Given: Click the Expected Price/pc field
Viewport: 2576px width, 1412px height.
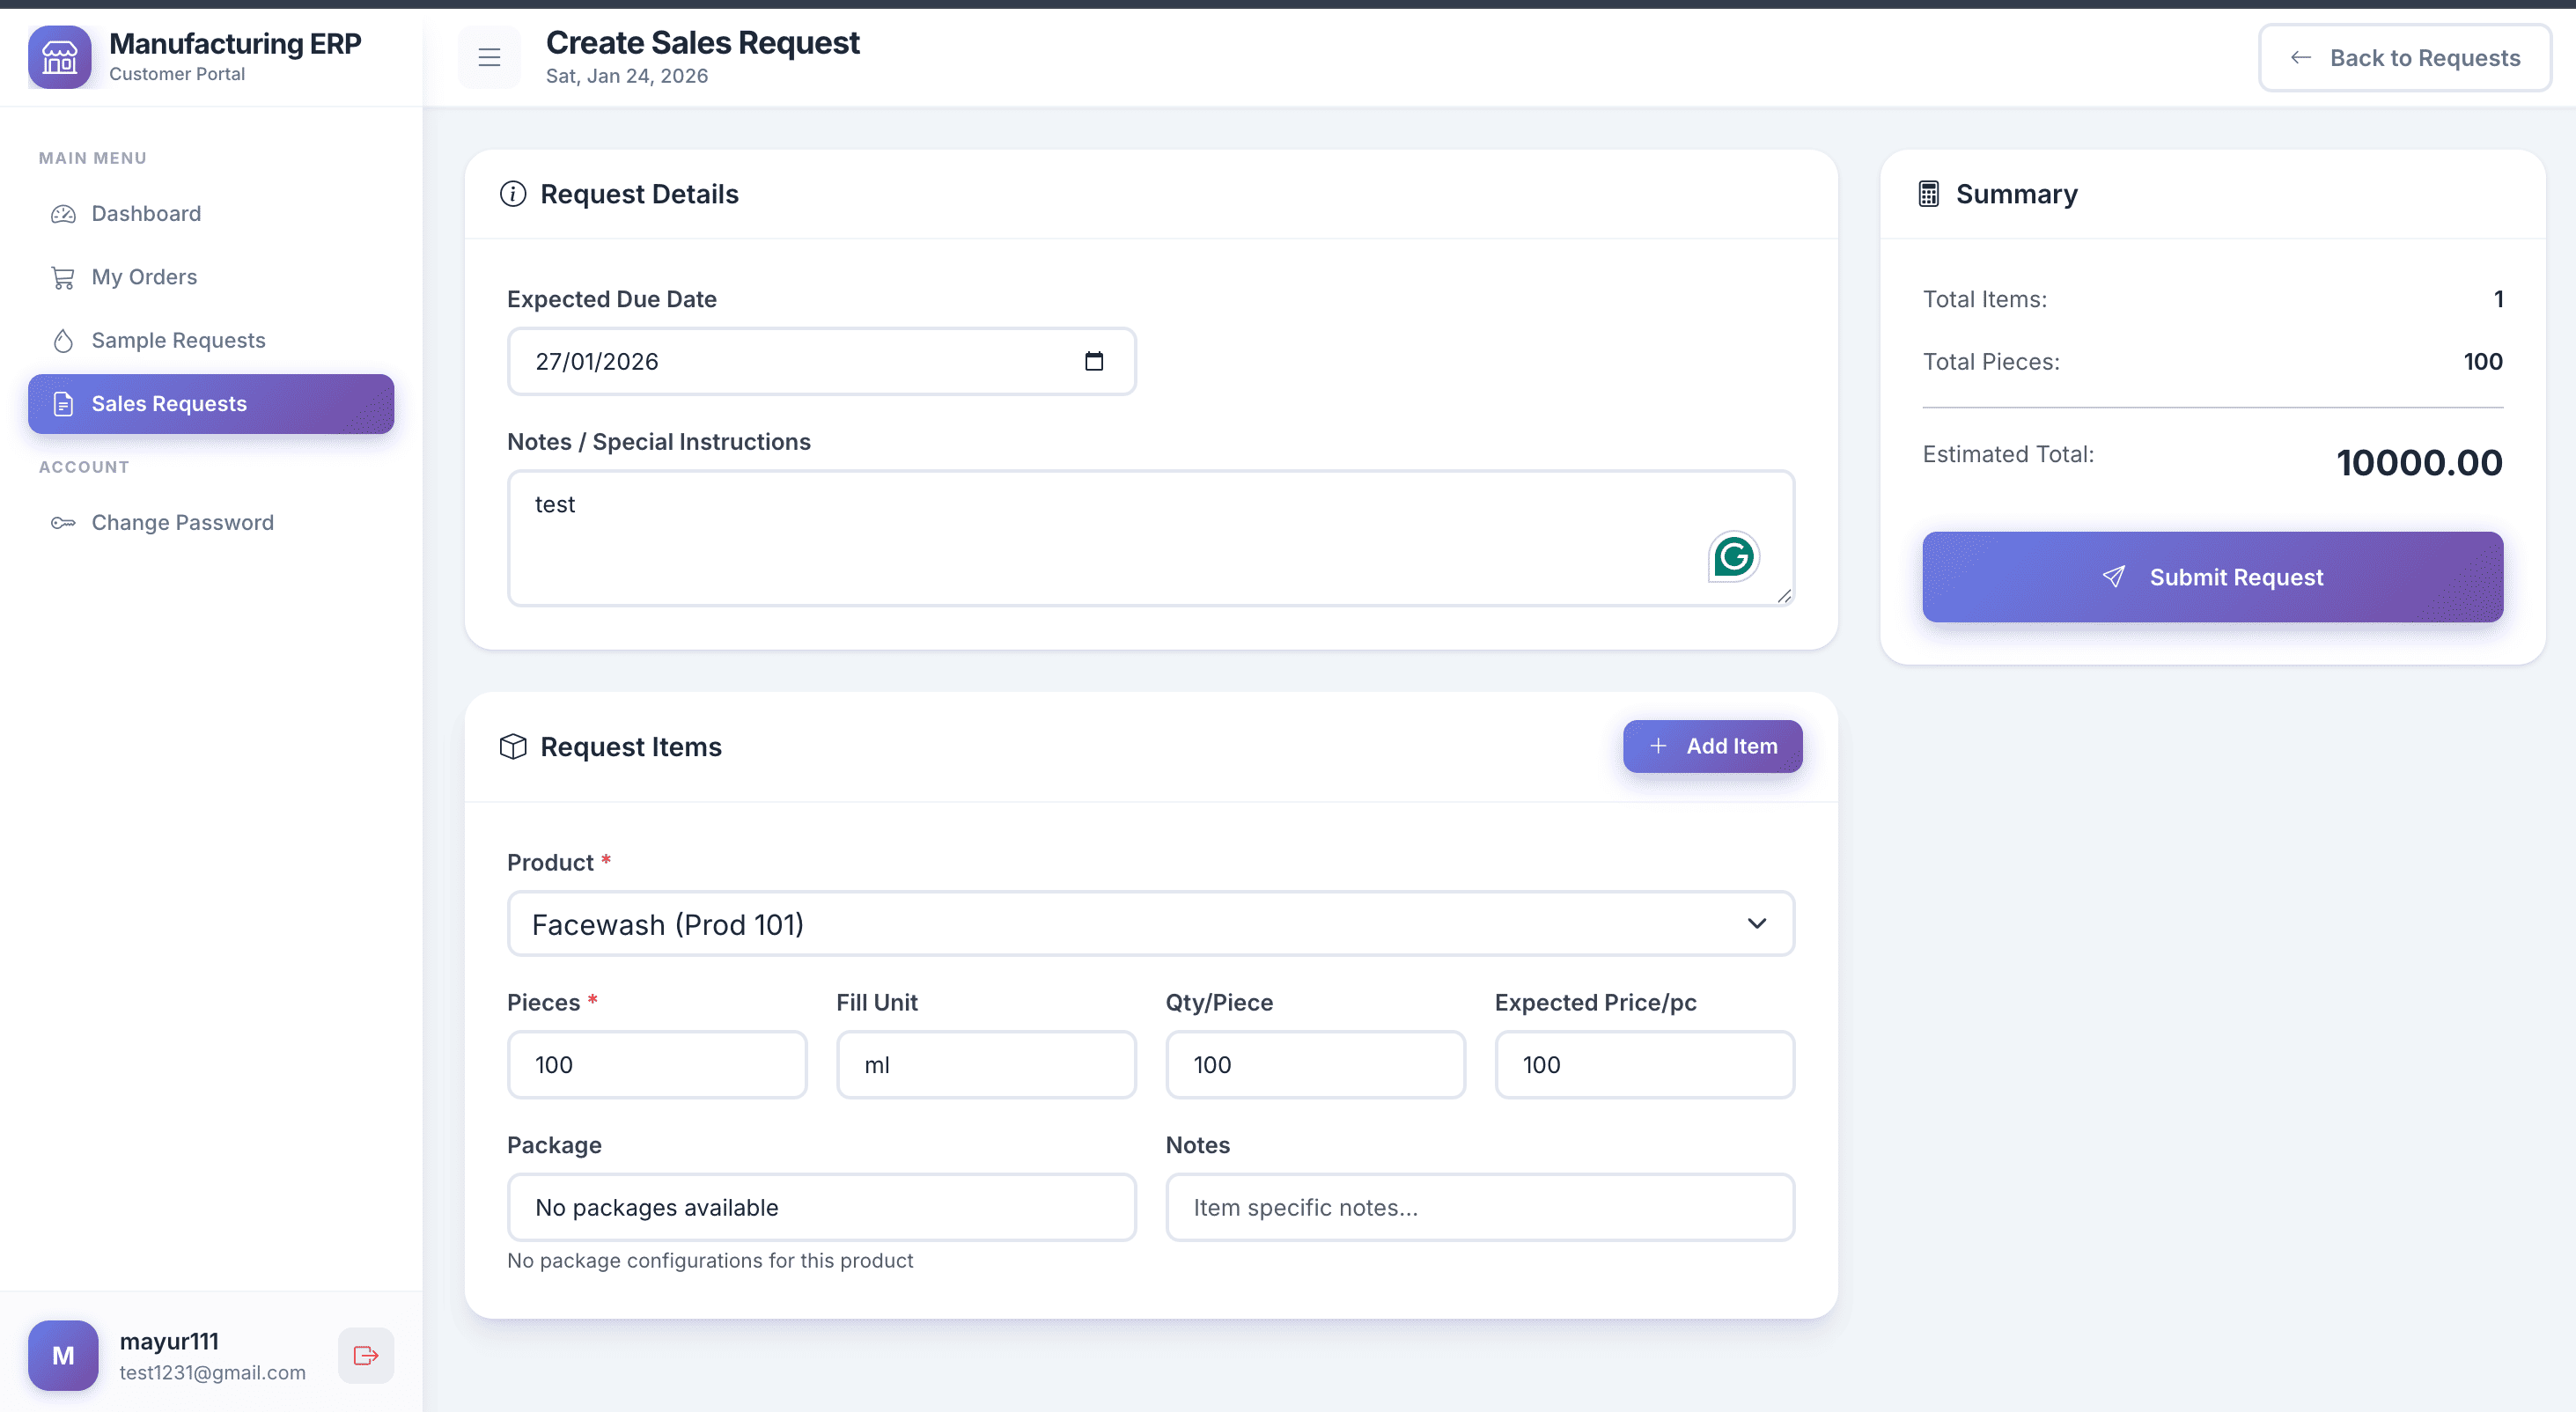Looking at the screenshot, I should point(1644,1065).
